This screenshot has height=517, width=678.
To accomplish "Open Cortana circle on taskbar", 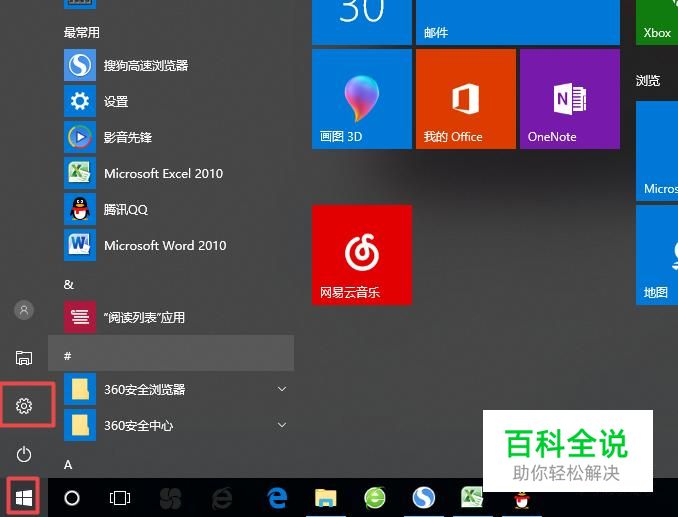I will 72,498.
